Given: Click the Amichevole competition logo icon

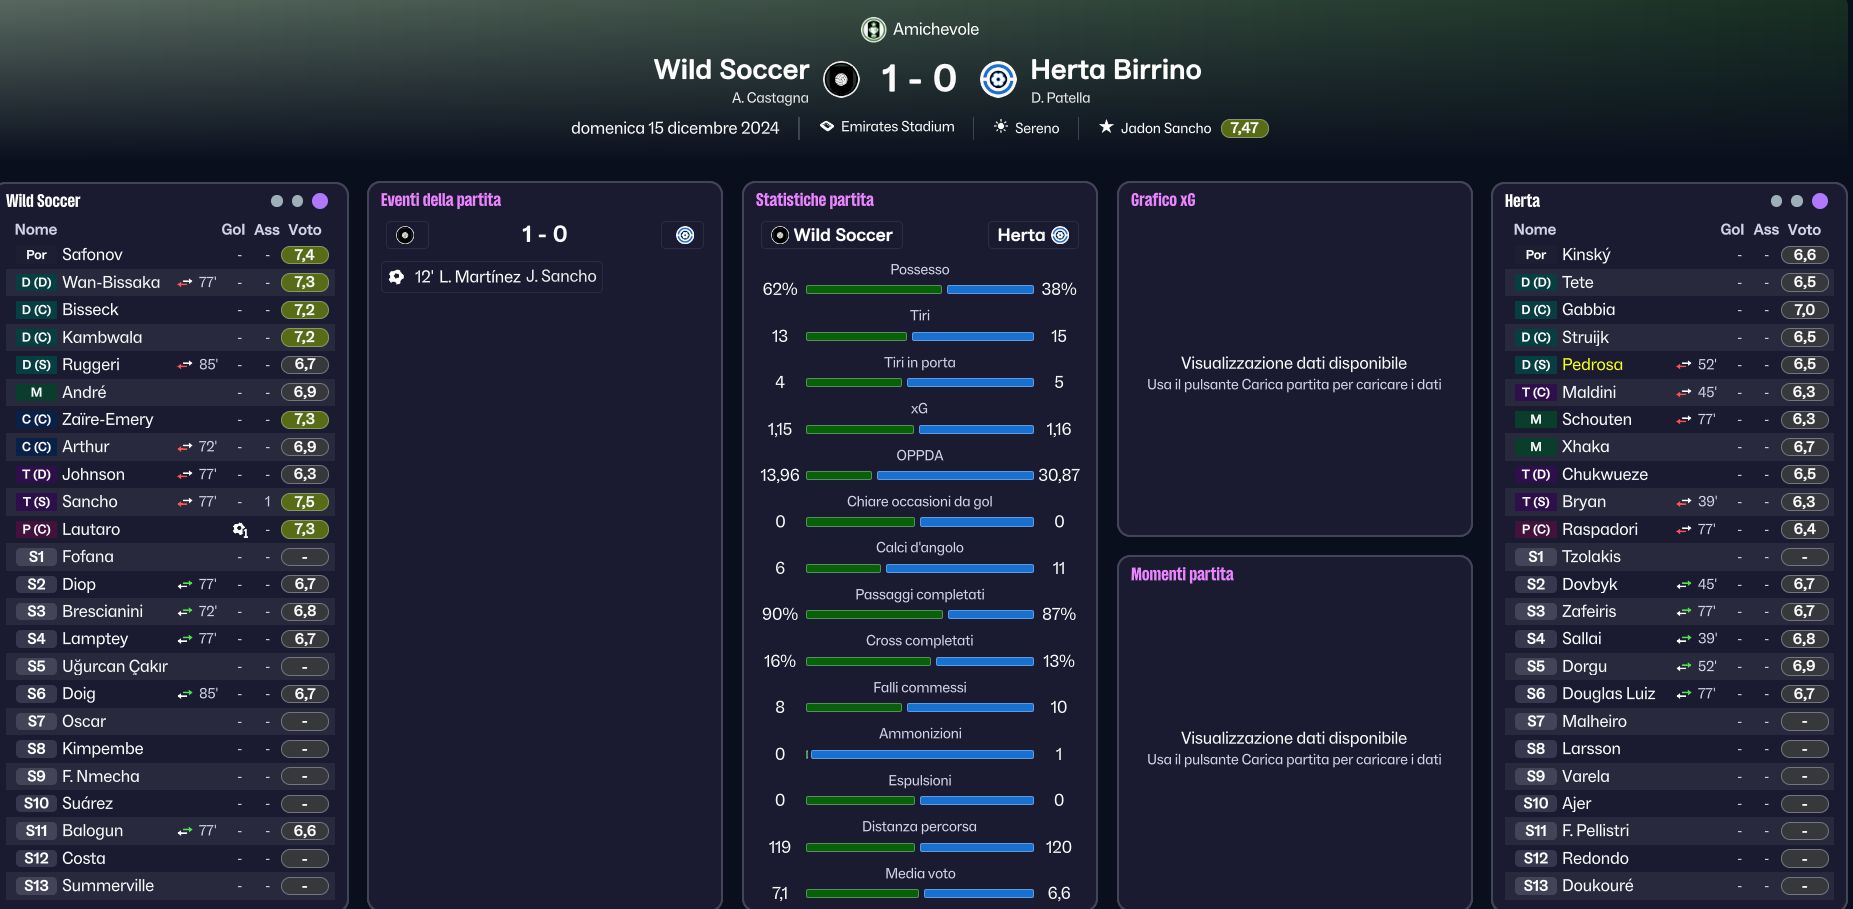Looking at the screenshot, I should 874,30.
